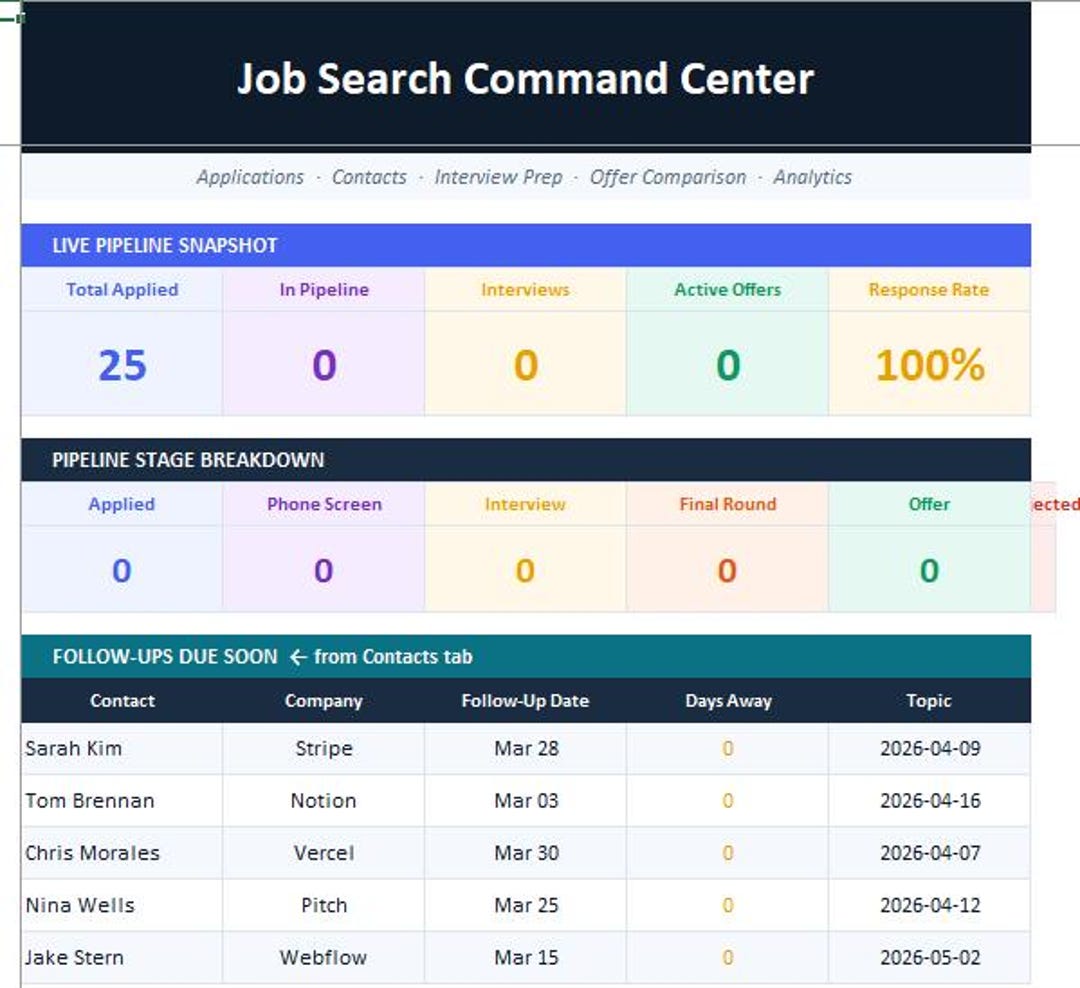Click the Company column header
This screenshot has width=1080, height=988.
click(x=324, y=700)
